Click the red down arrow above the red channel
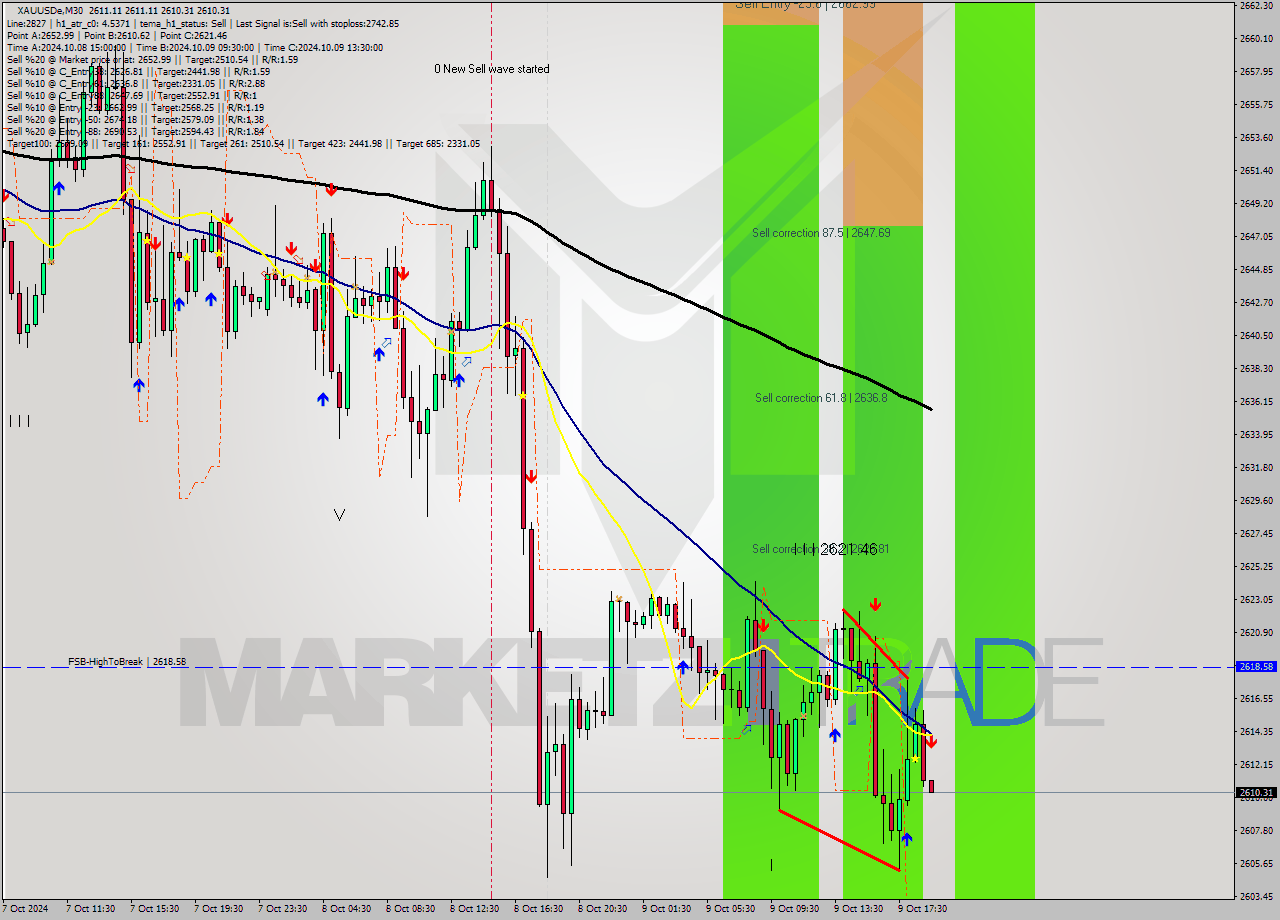The height and width of the screenshot is (920, 1280). tap(875, 604)
